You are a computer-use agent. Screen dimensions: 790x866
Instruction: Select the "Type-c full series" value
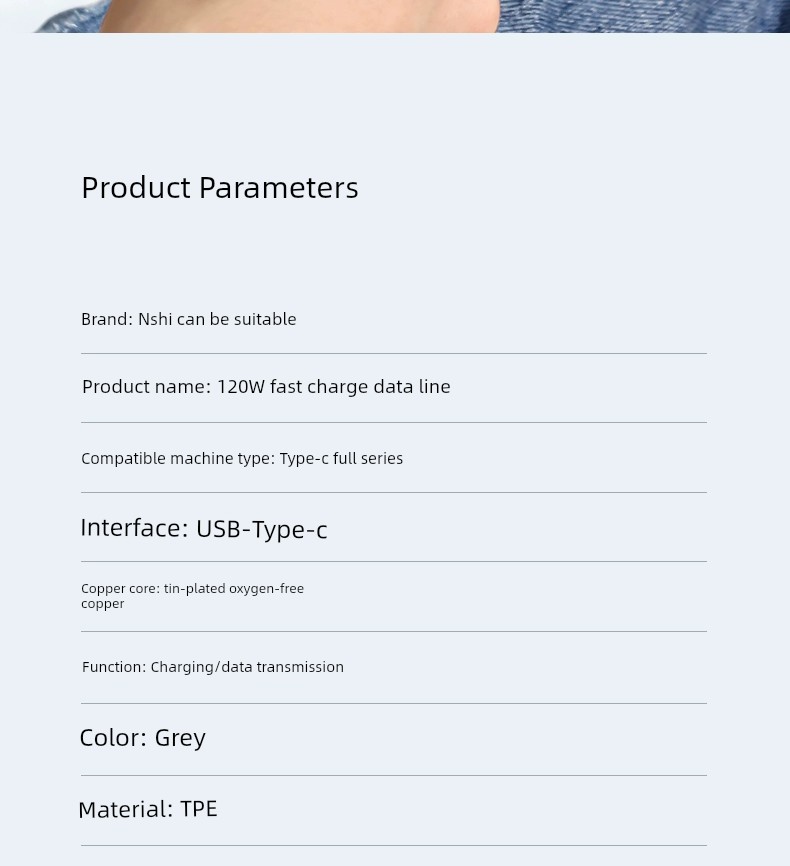[x=341, y=458]
